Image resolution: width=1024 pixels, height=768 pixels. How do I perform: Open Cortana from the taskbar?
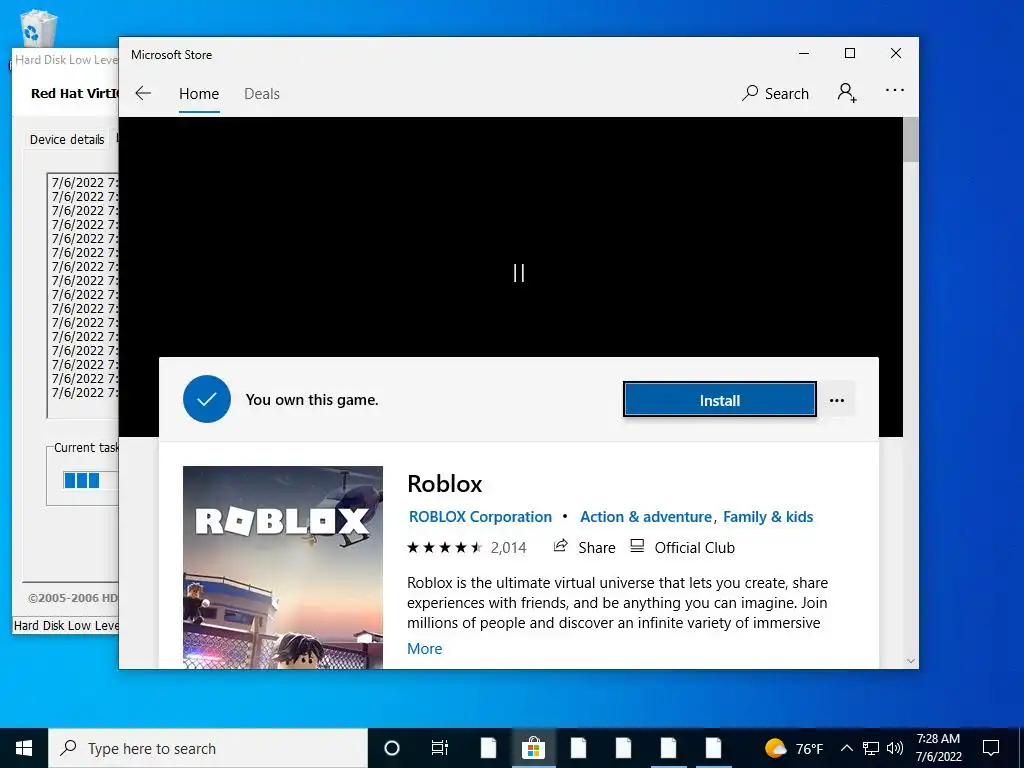pos(392,748)
